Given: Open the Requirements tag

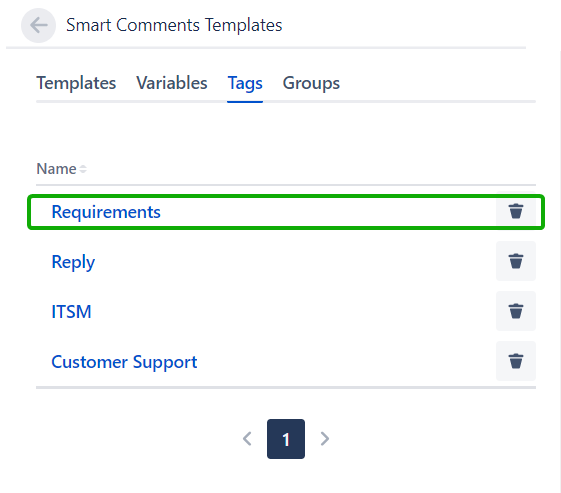Looking at the screenshot, I should tap(106, 212).
